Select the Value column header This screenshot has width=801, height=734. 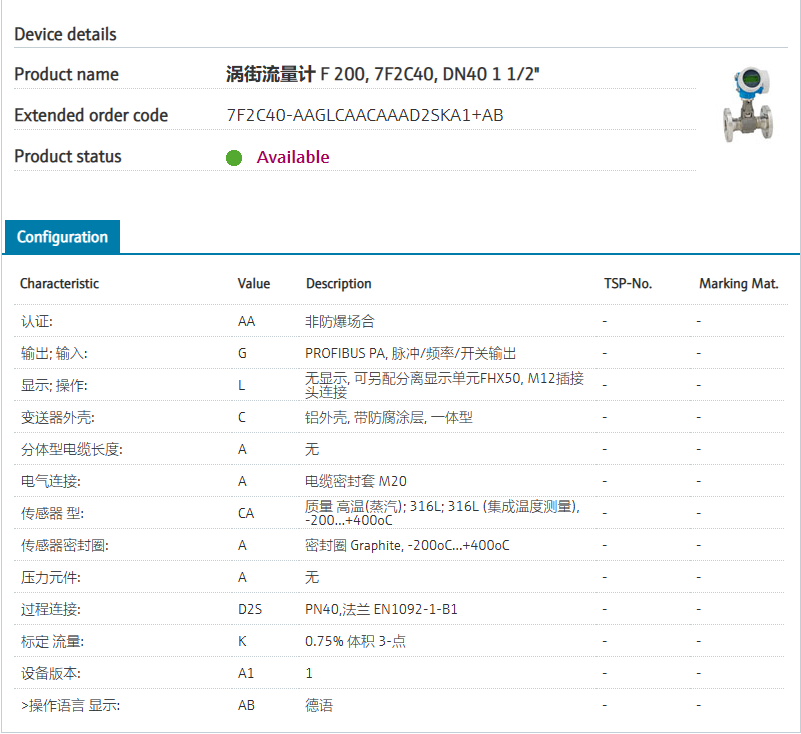point(254,284)
